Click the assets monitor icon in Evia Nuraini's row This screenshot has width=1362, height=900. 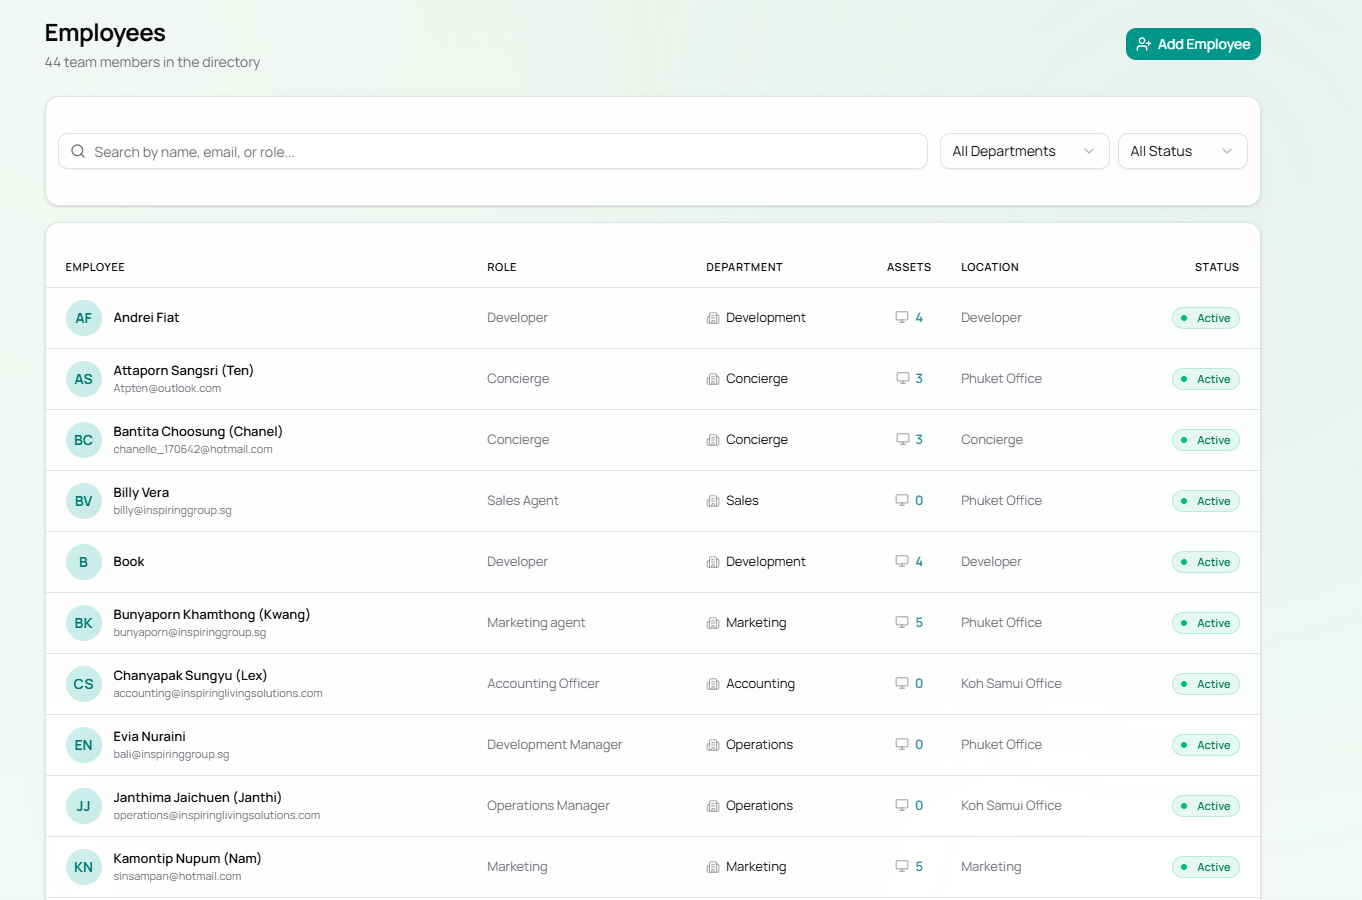click(902, 745)
